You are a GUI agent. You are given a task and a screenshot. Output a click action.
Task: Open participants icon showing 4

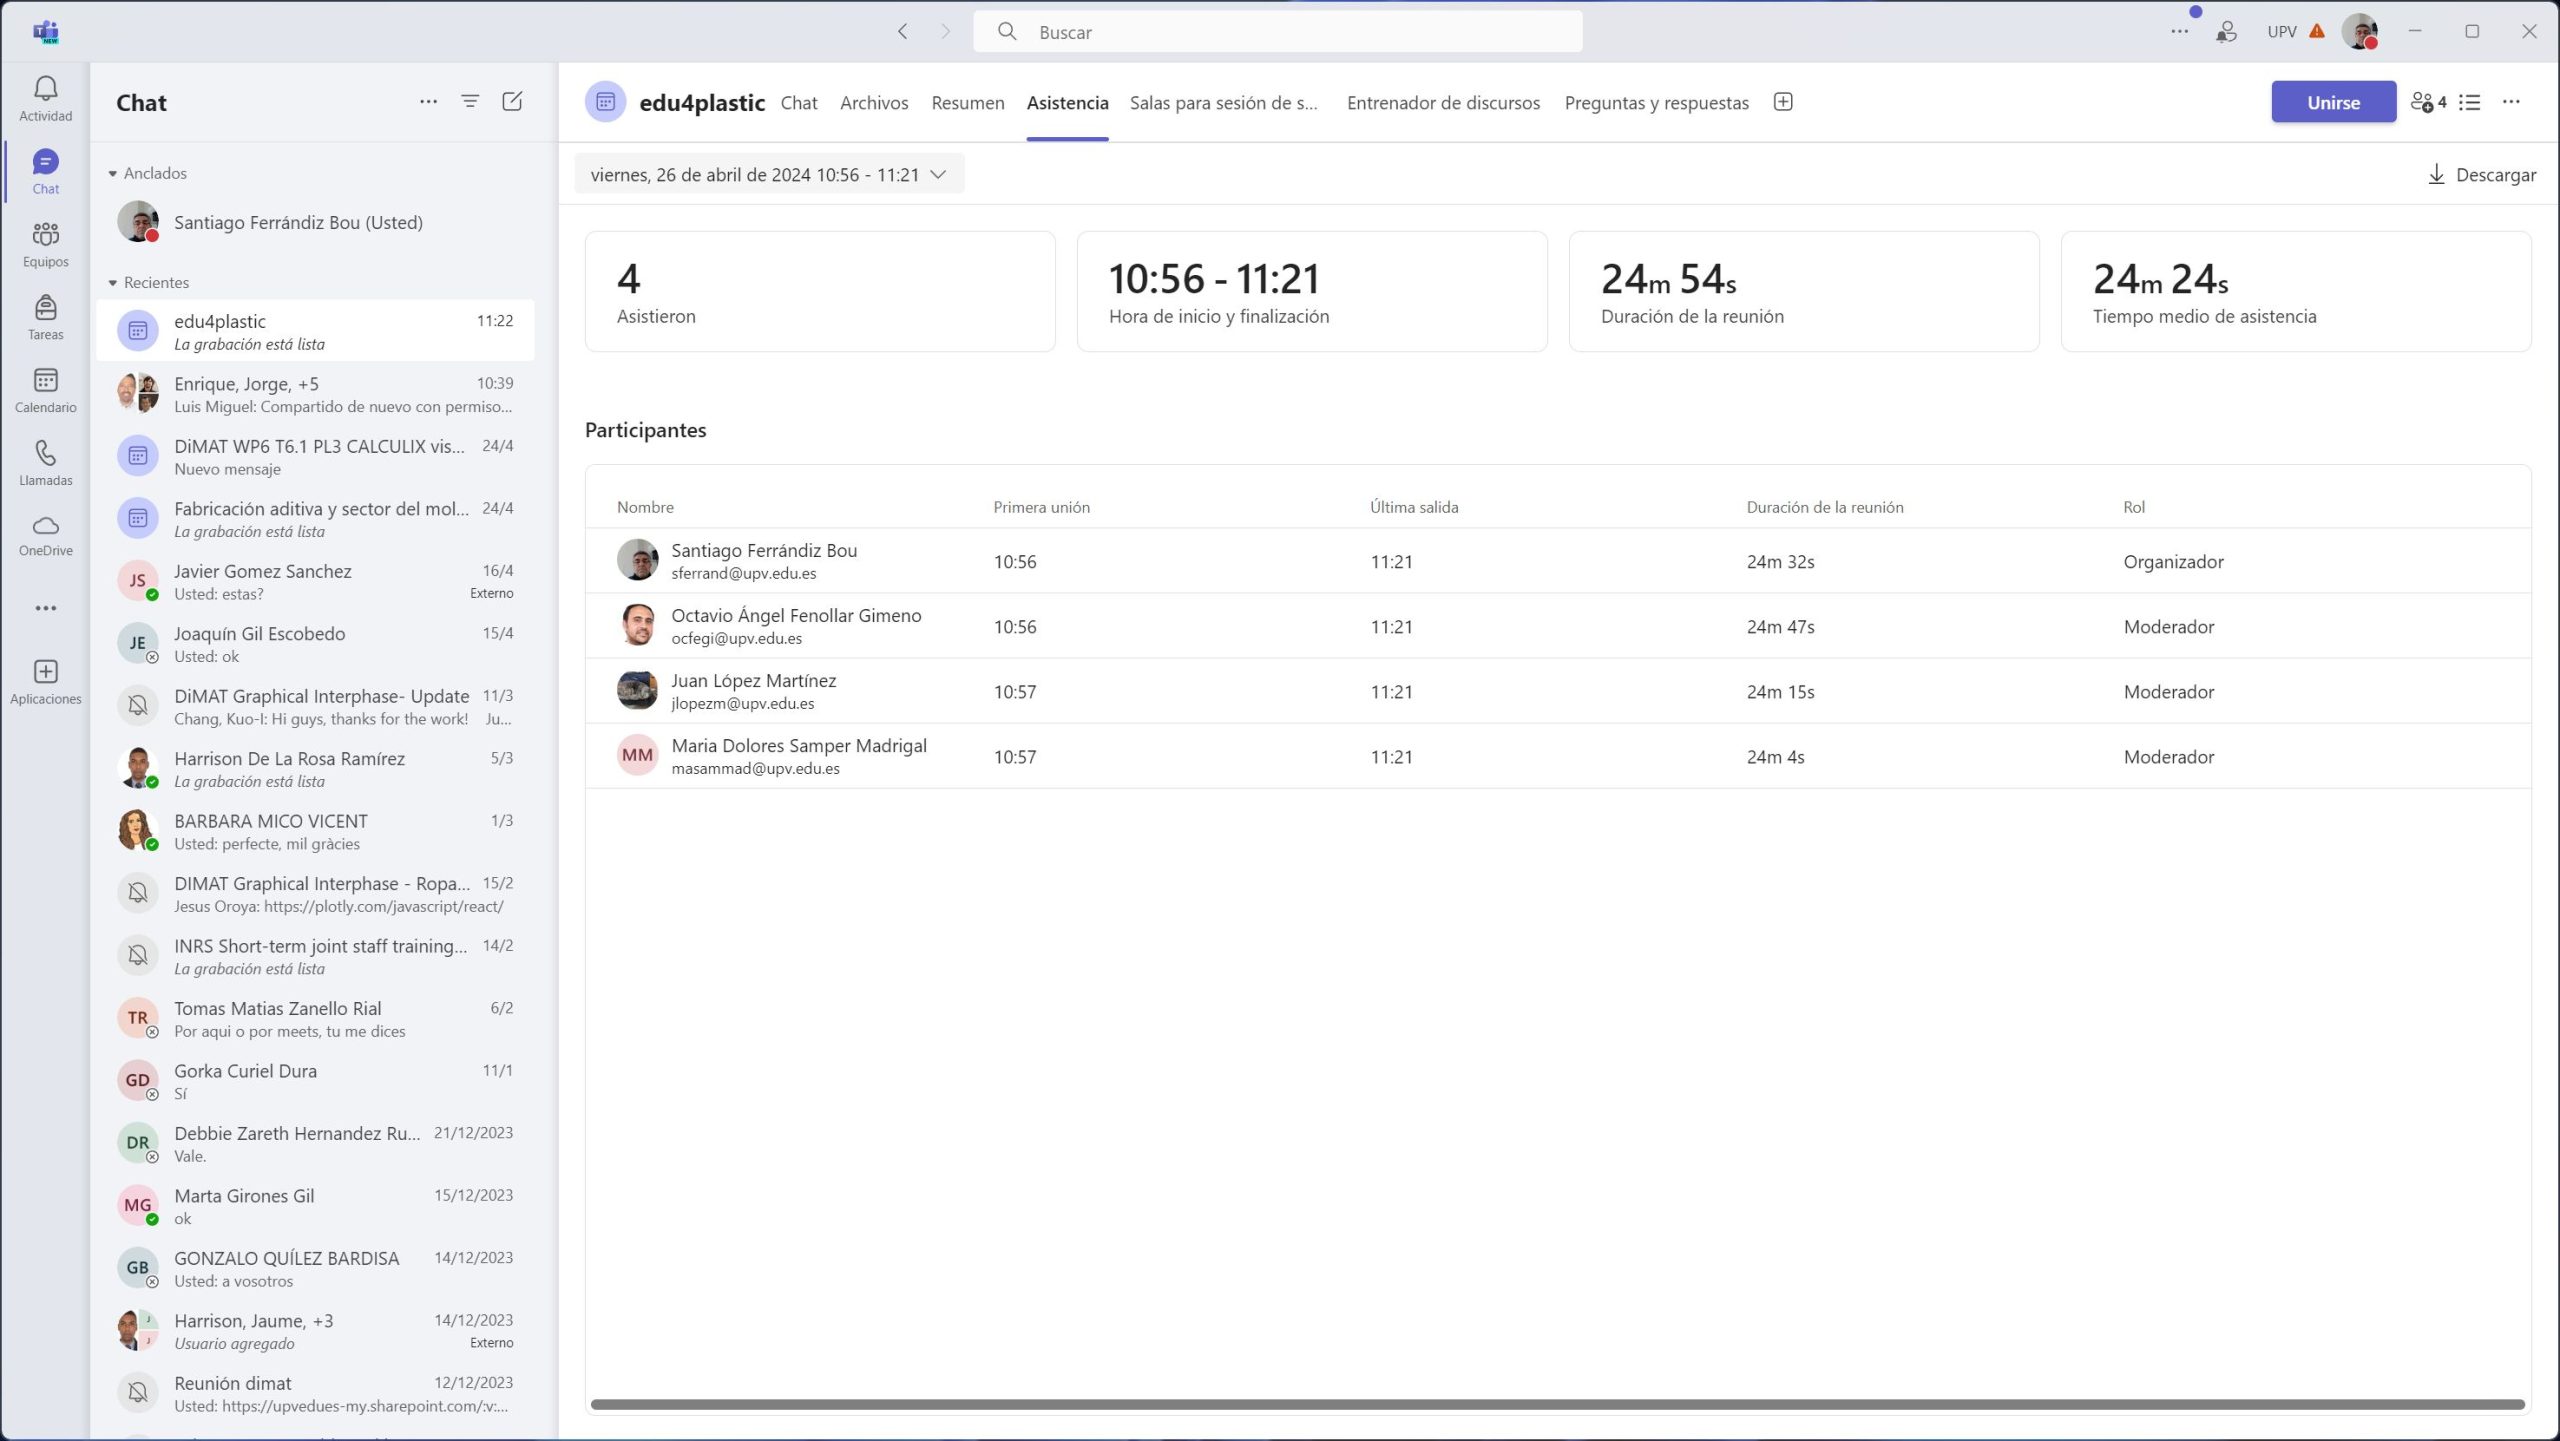coord(2427,102)
